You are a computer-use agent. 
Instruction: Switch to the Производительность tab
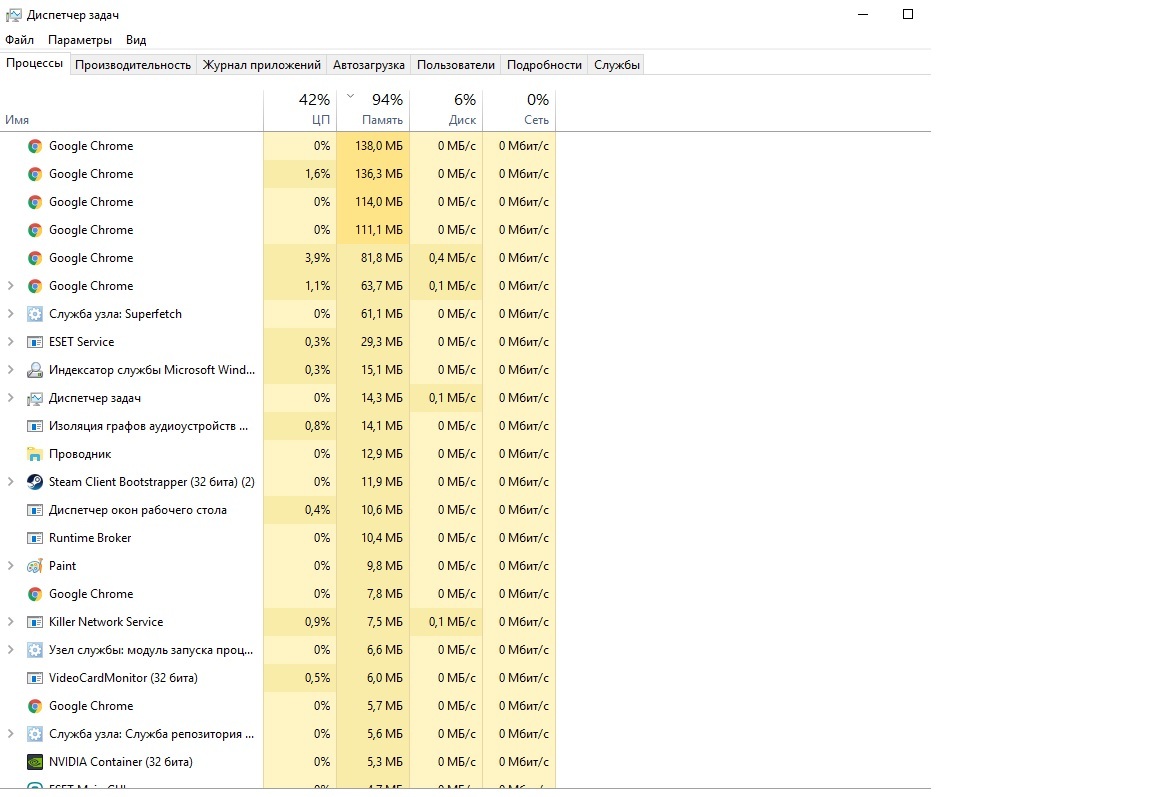tap(133, 65)
